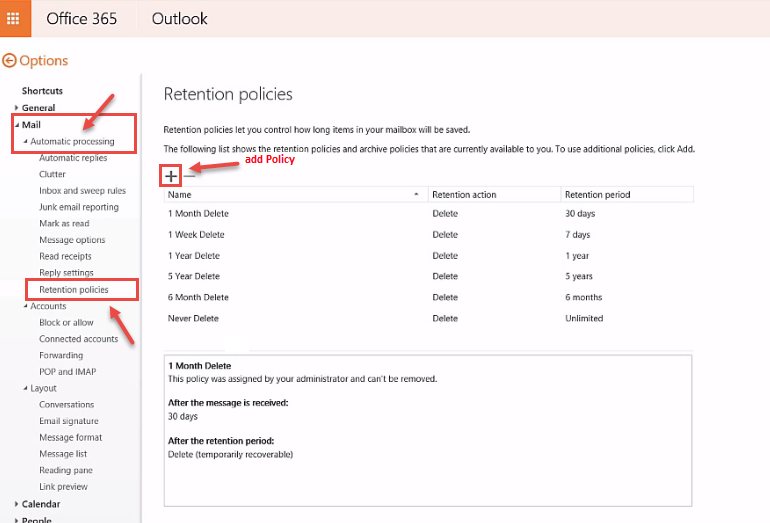Open Reading pane settings

coord(66,470)
